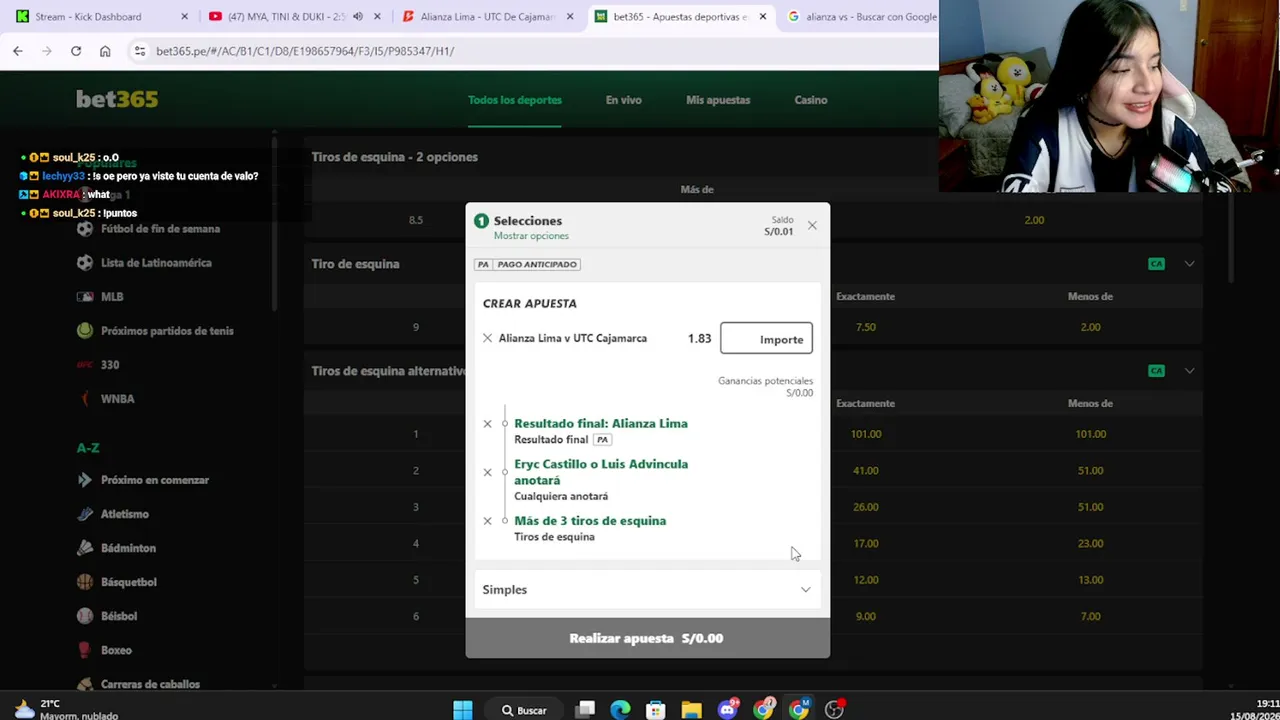Open Carreras de caballos in the sidebar

click(150, 684)
